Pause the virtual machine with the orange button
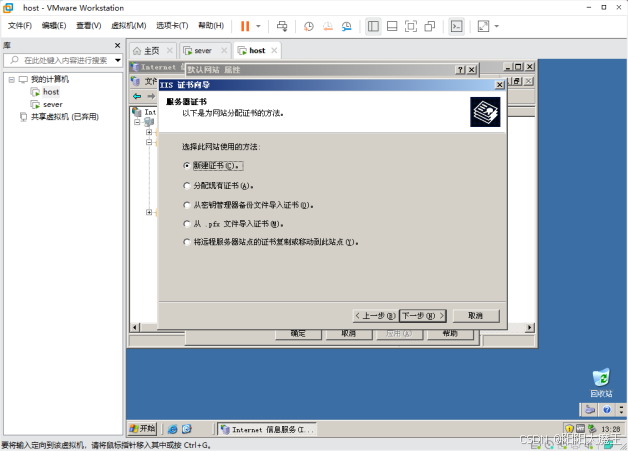The image size is (628, 451). [245, 26]
